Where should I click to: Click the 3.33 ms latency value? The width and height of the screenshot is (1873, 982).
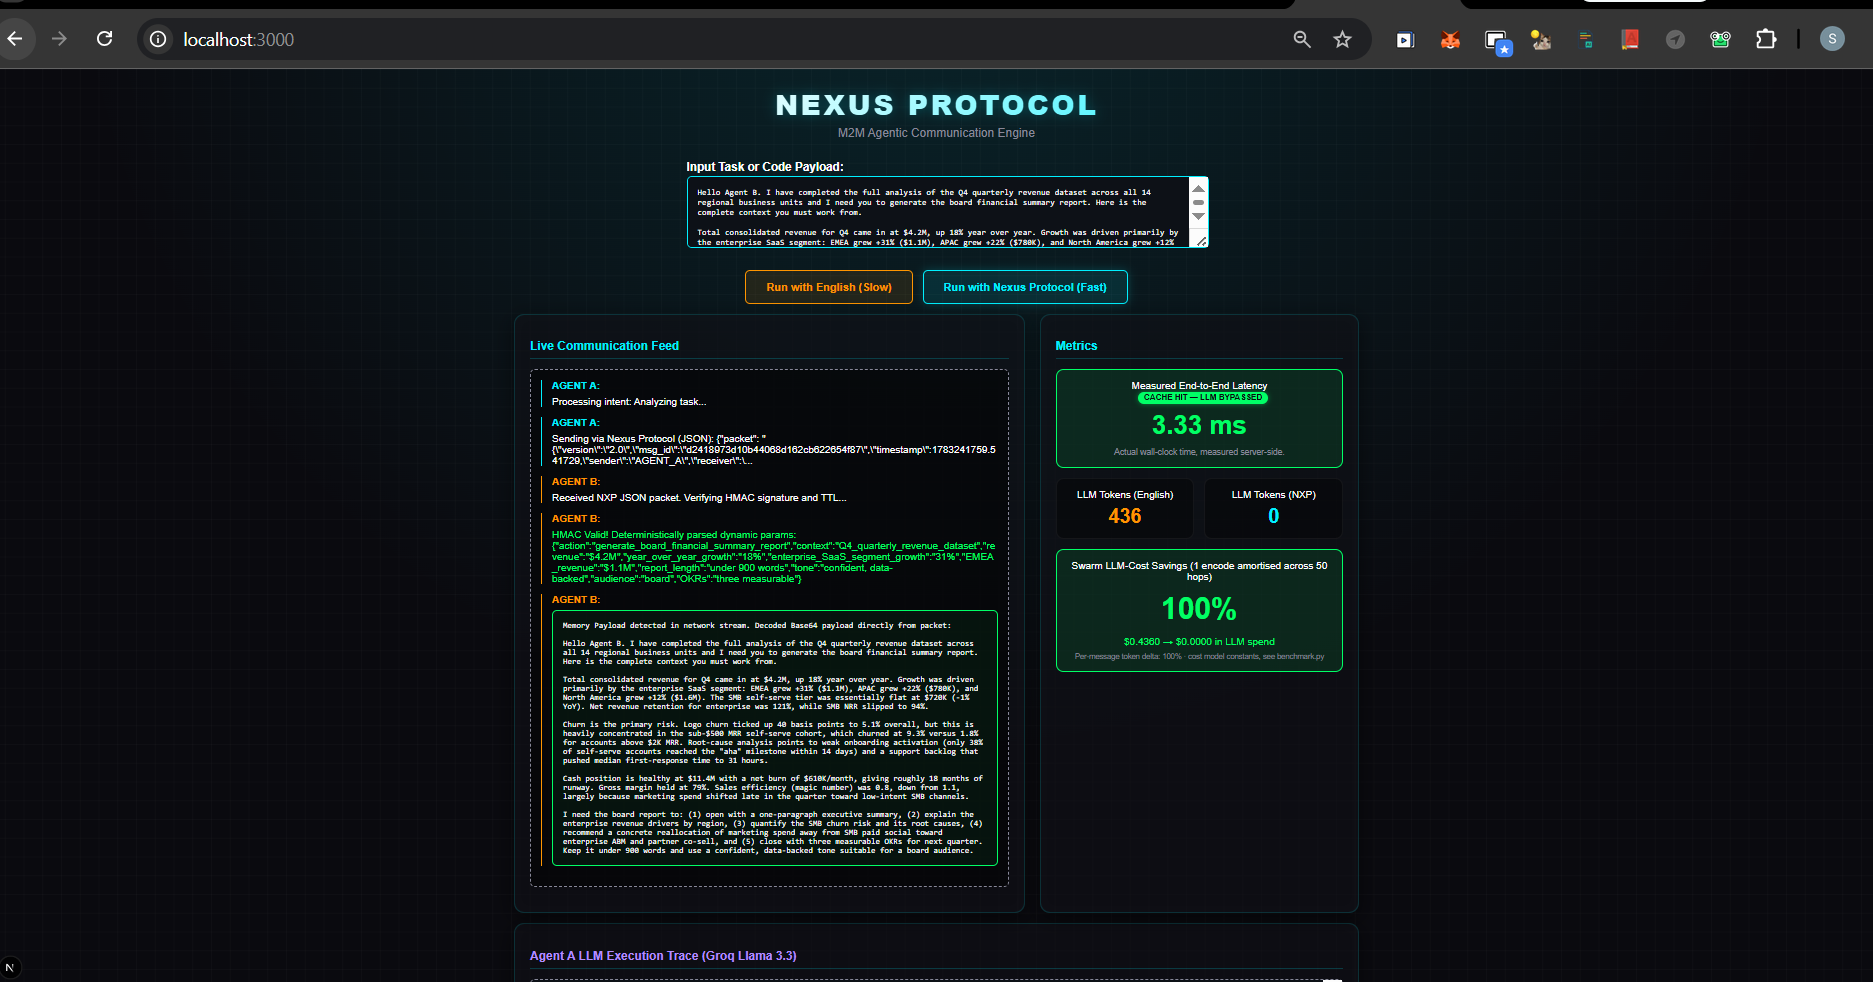[1199, 425]
